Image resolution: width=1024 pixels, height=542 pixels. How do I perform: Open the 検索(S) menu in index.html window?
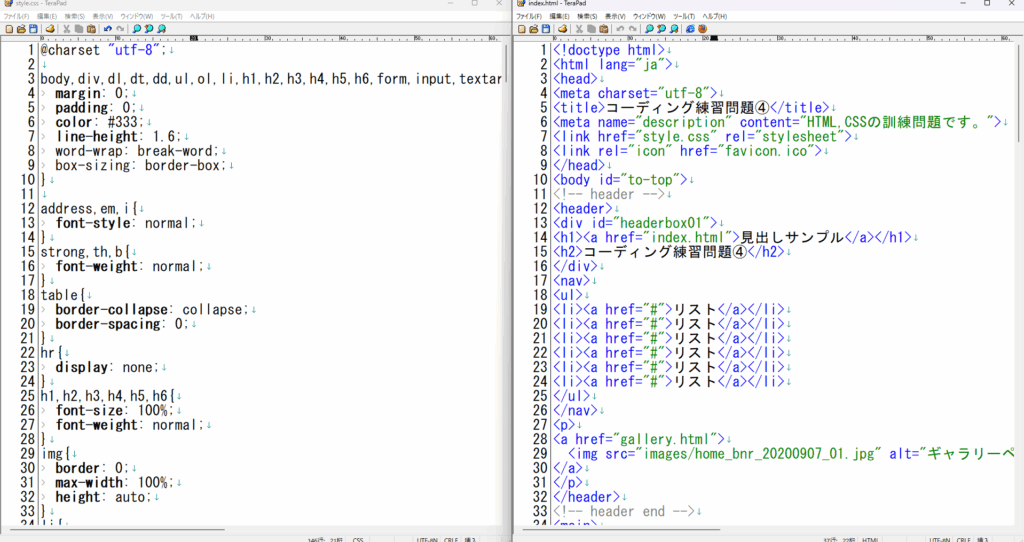coord(588,17)
